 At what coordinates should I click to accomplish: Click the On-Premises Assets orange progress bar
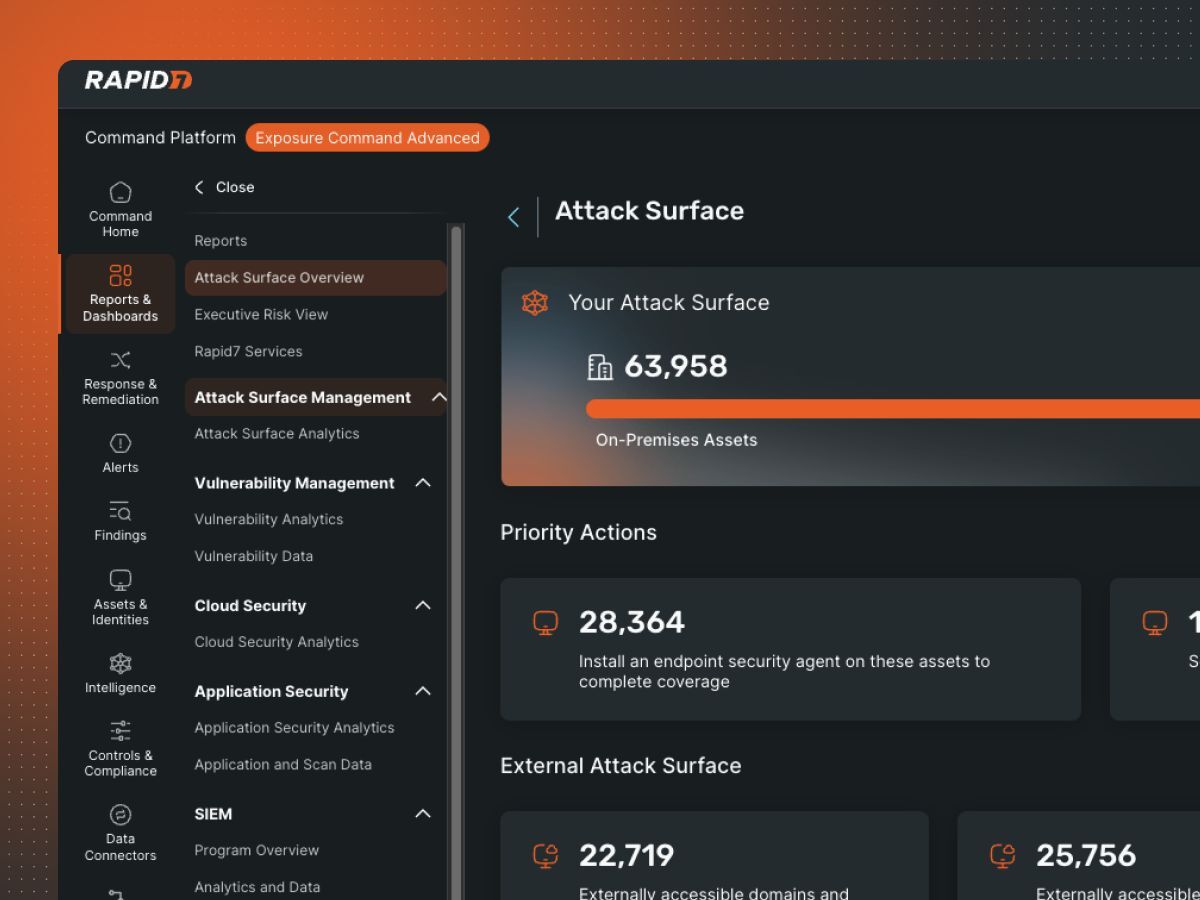point(890,408)
